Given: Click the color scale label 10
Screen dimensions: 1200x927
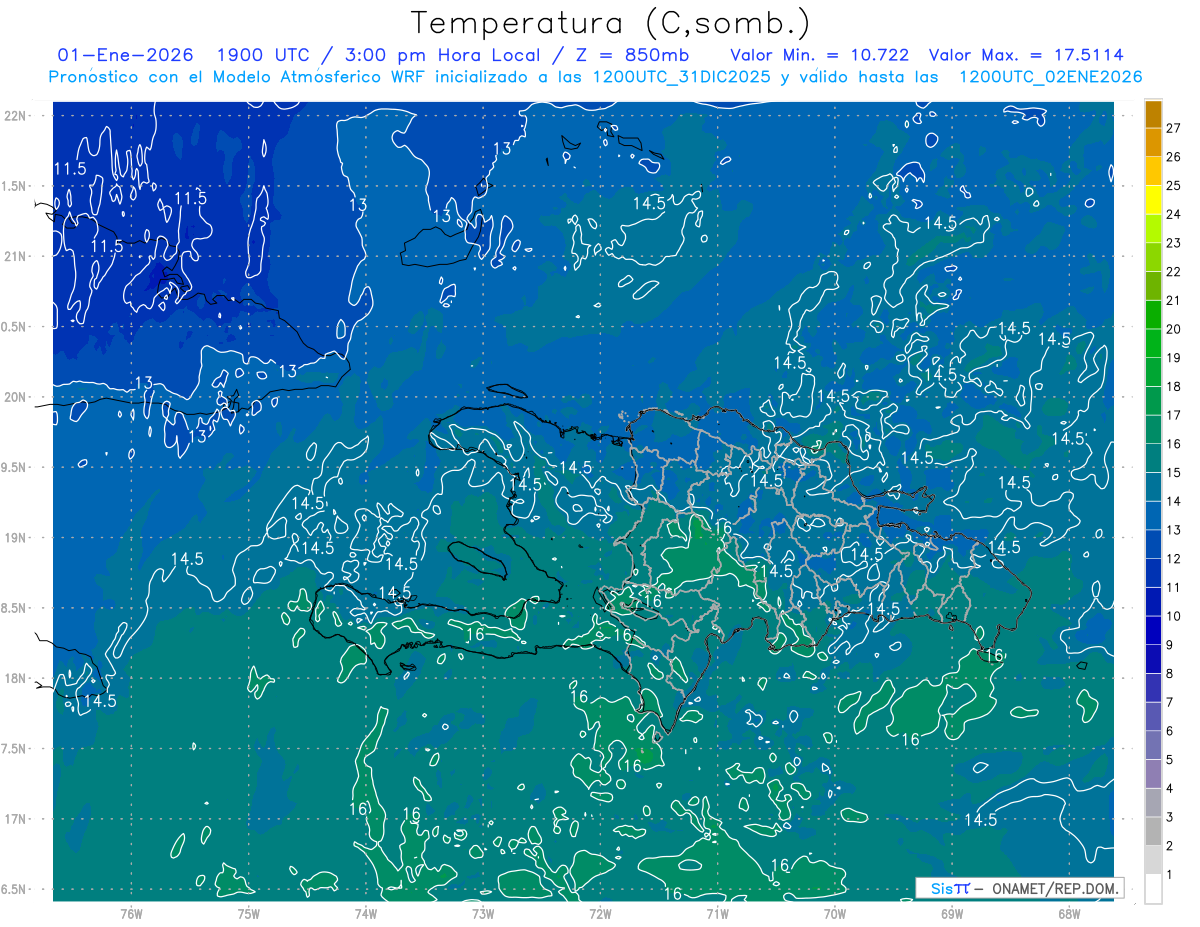Looking at the screenshot, I should click(x=1173, y=616).
